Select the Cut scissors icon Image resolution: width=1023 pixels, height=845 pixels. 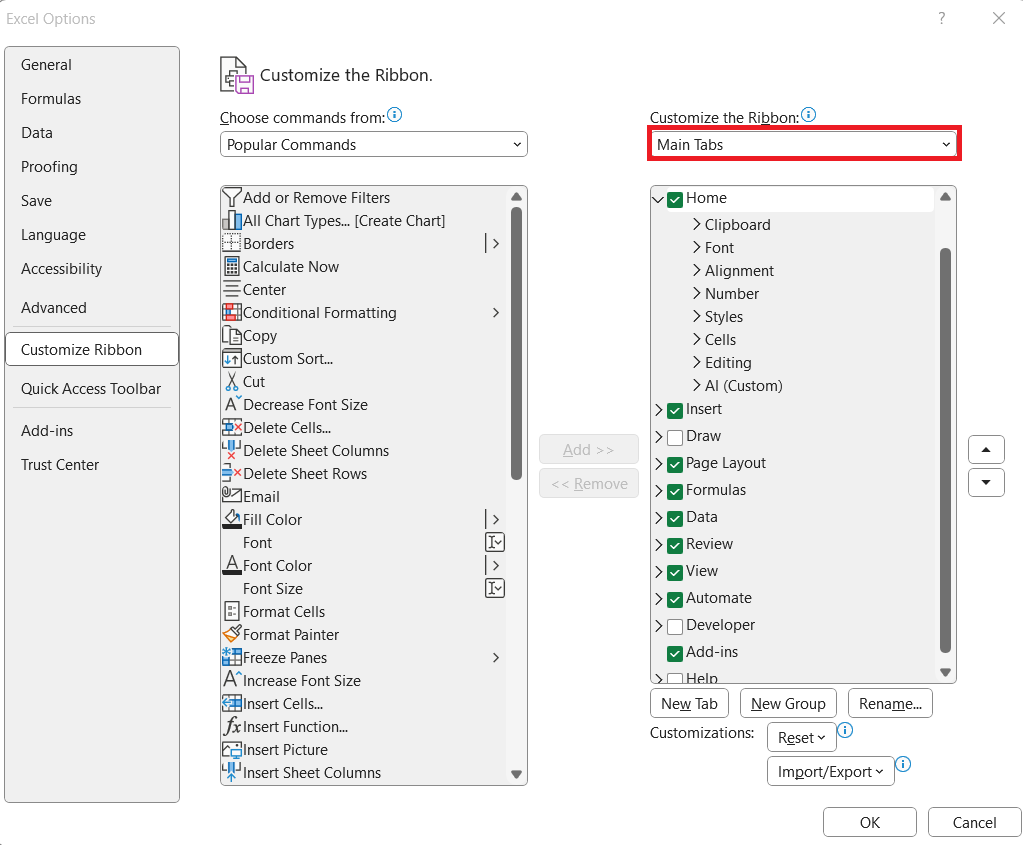(x=232, y=381)
